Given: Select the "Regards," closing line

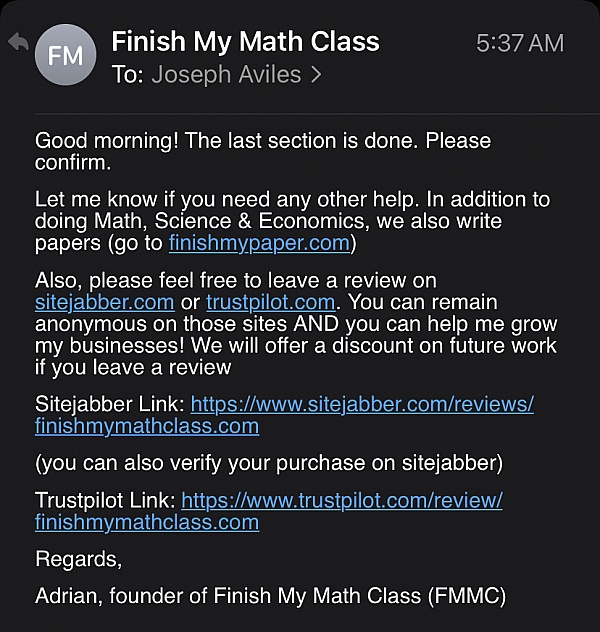Looking at the screenshot, I should coord(76,558).
